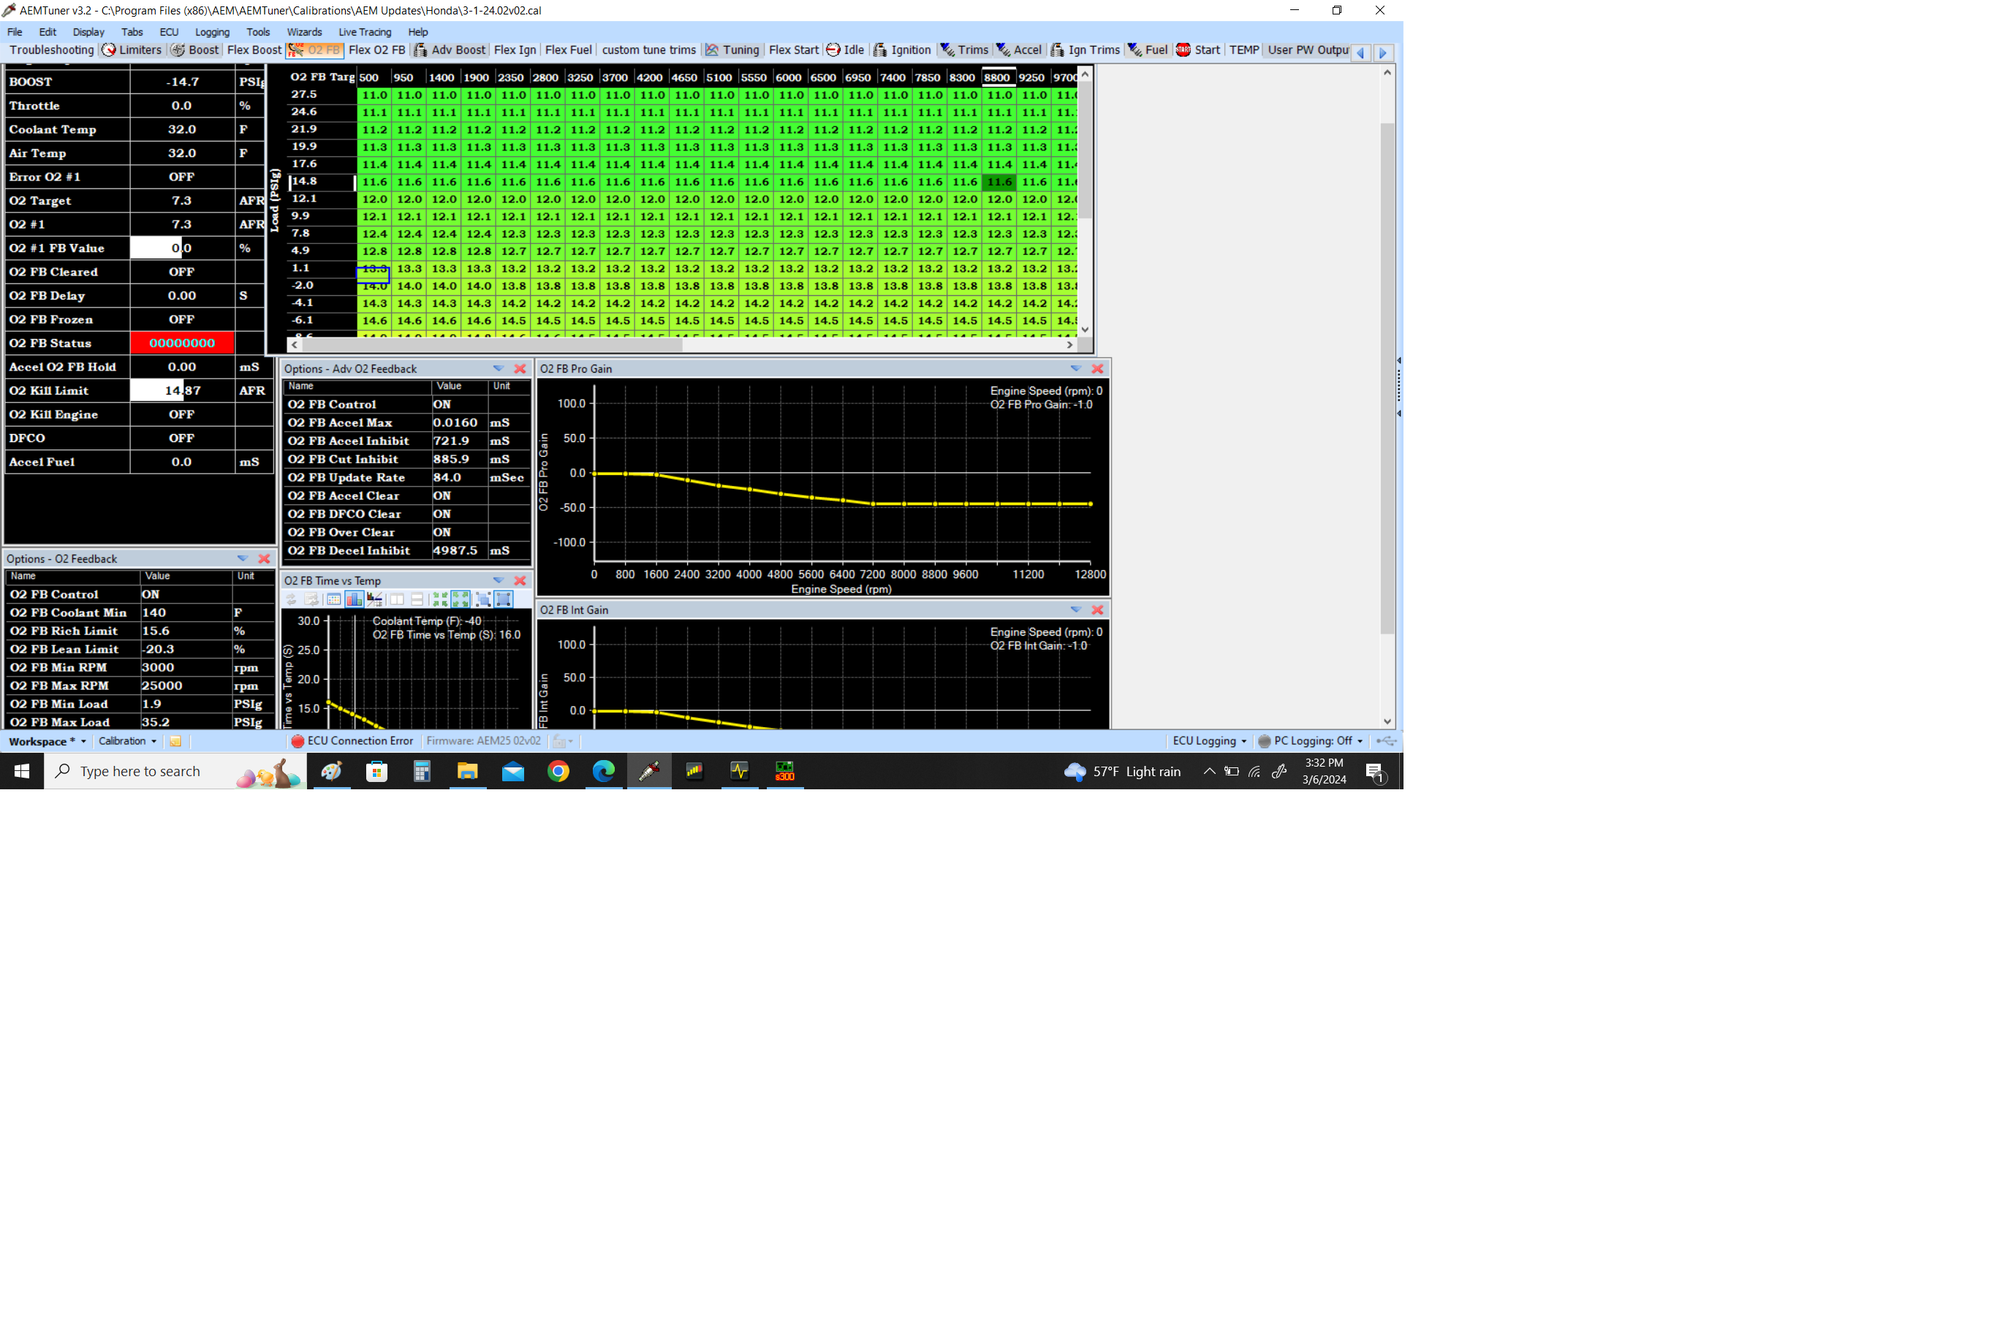This screenshot has height=1333, width=2000.
Task: Click the yellow notes icon in status bar
Action: pos(175,741)
